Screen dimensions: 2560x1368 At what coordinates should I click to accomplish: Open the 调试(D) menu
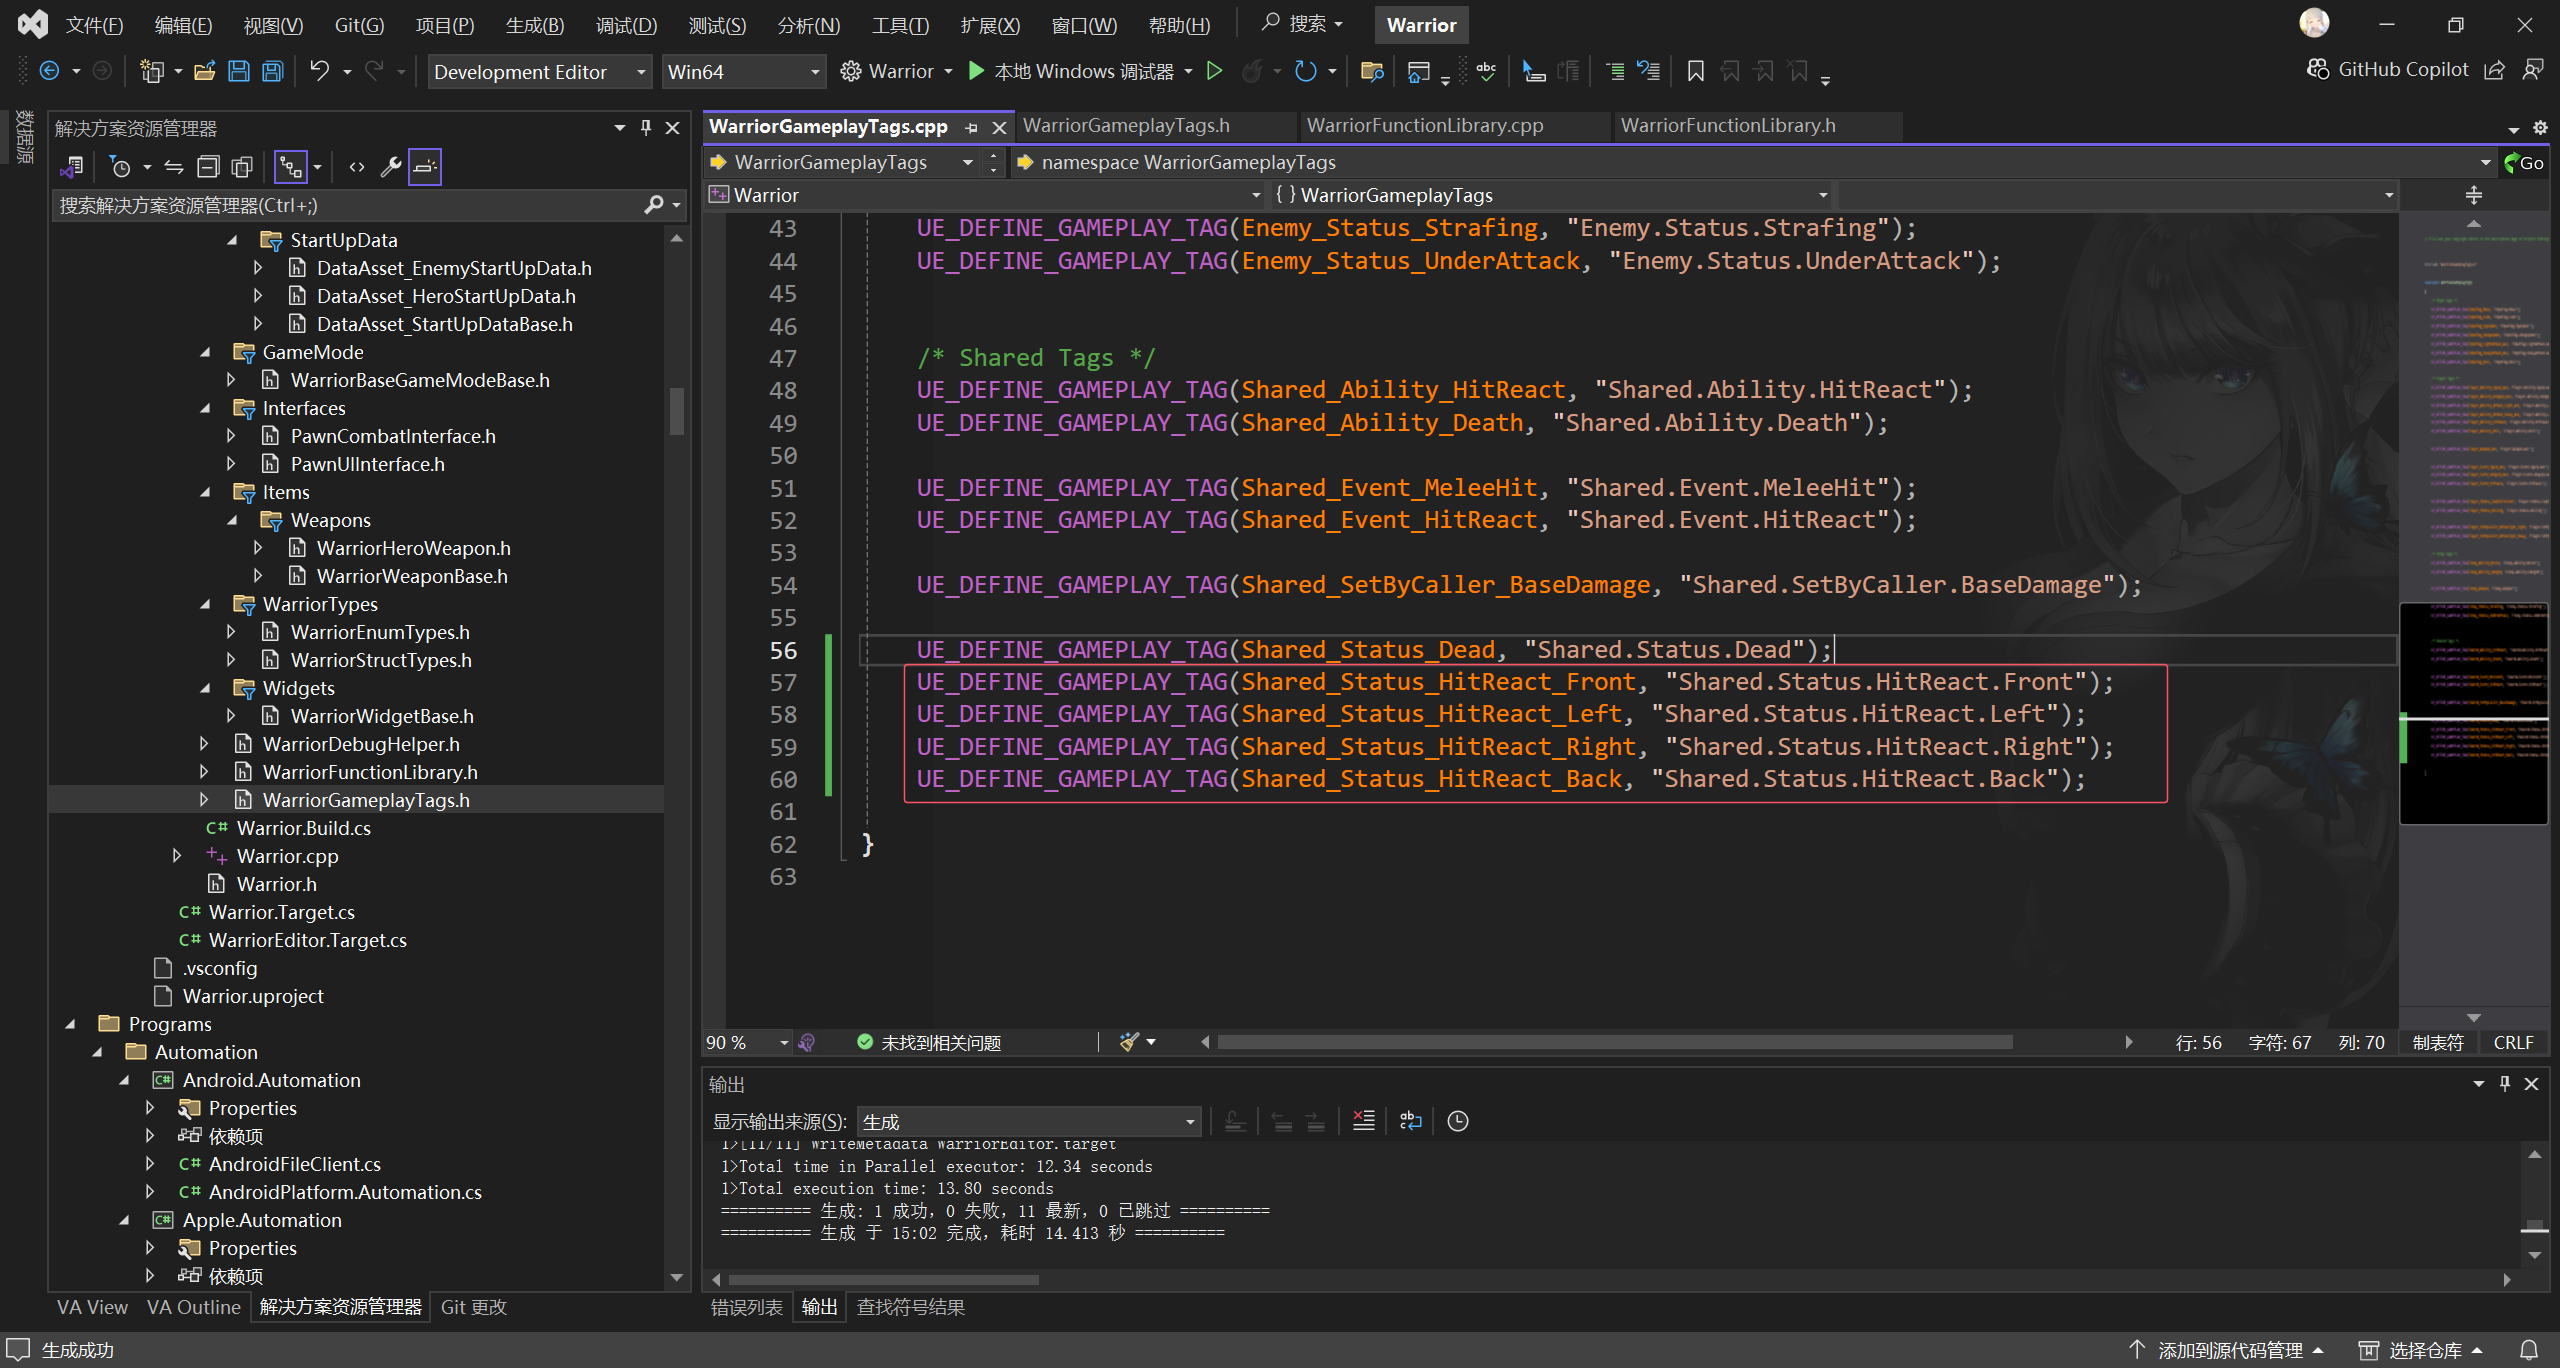coord(626,25)
